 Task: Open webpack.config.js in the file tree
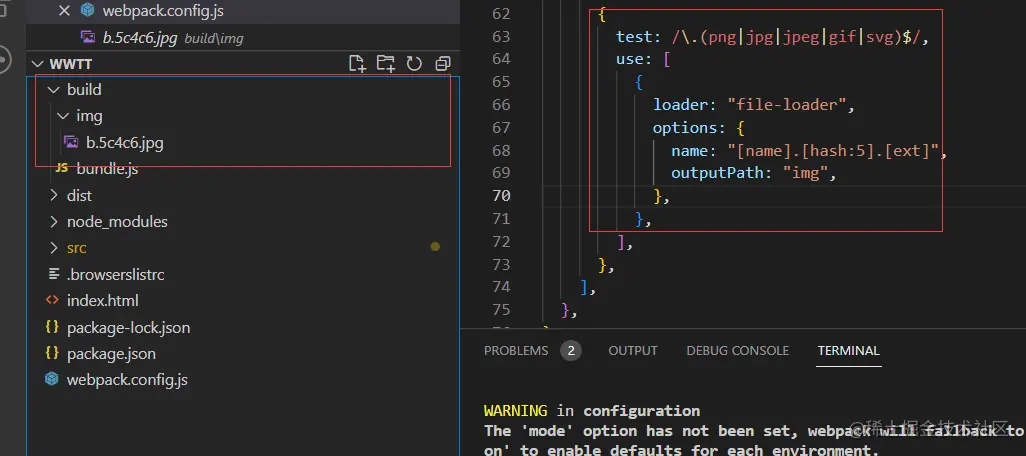127,380
